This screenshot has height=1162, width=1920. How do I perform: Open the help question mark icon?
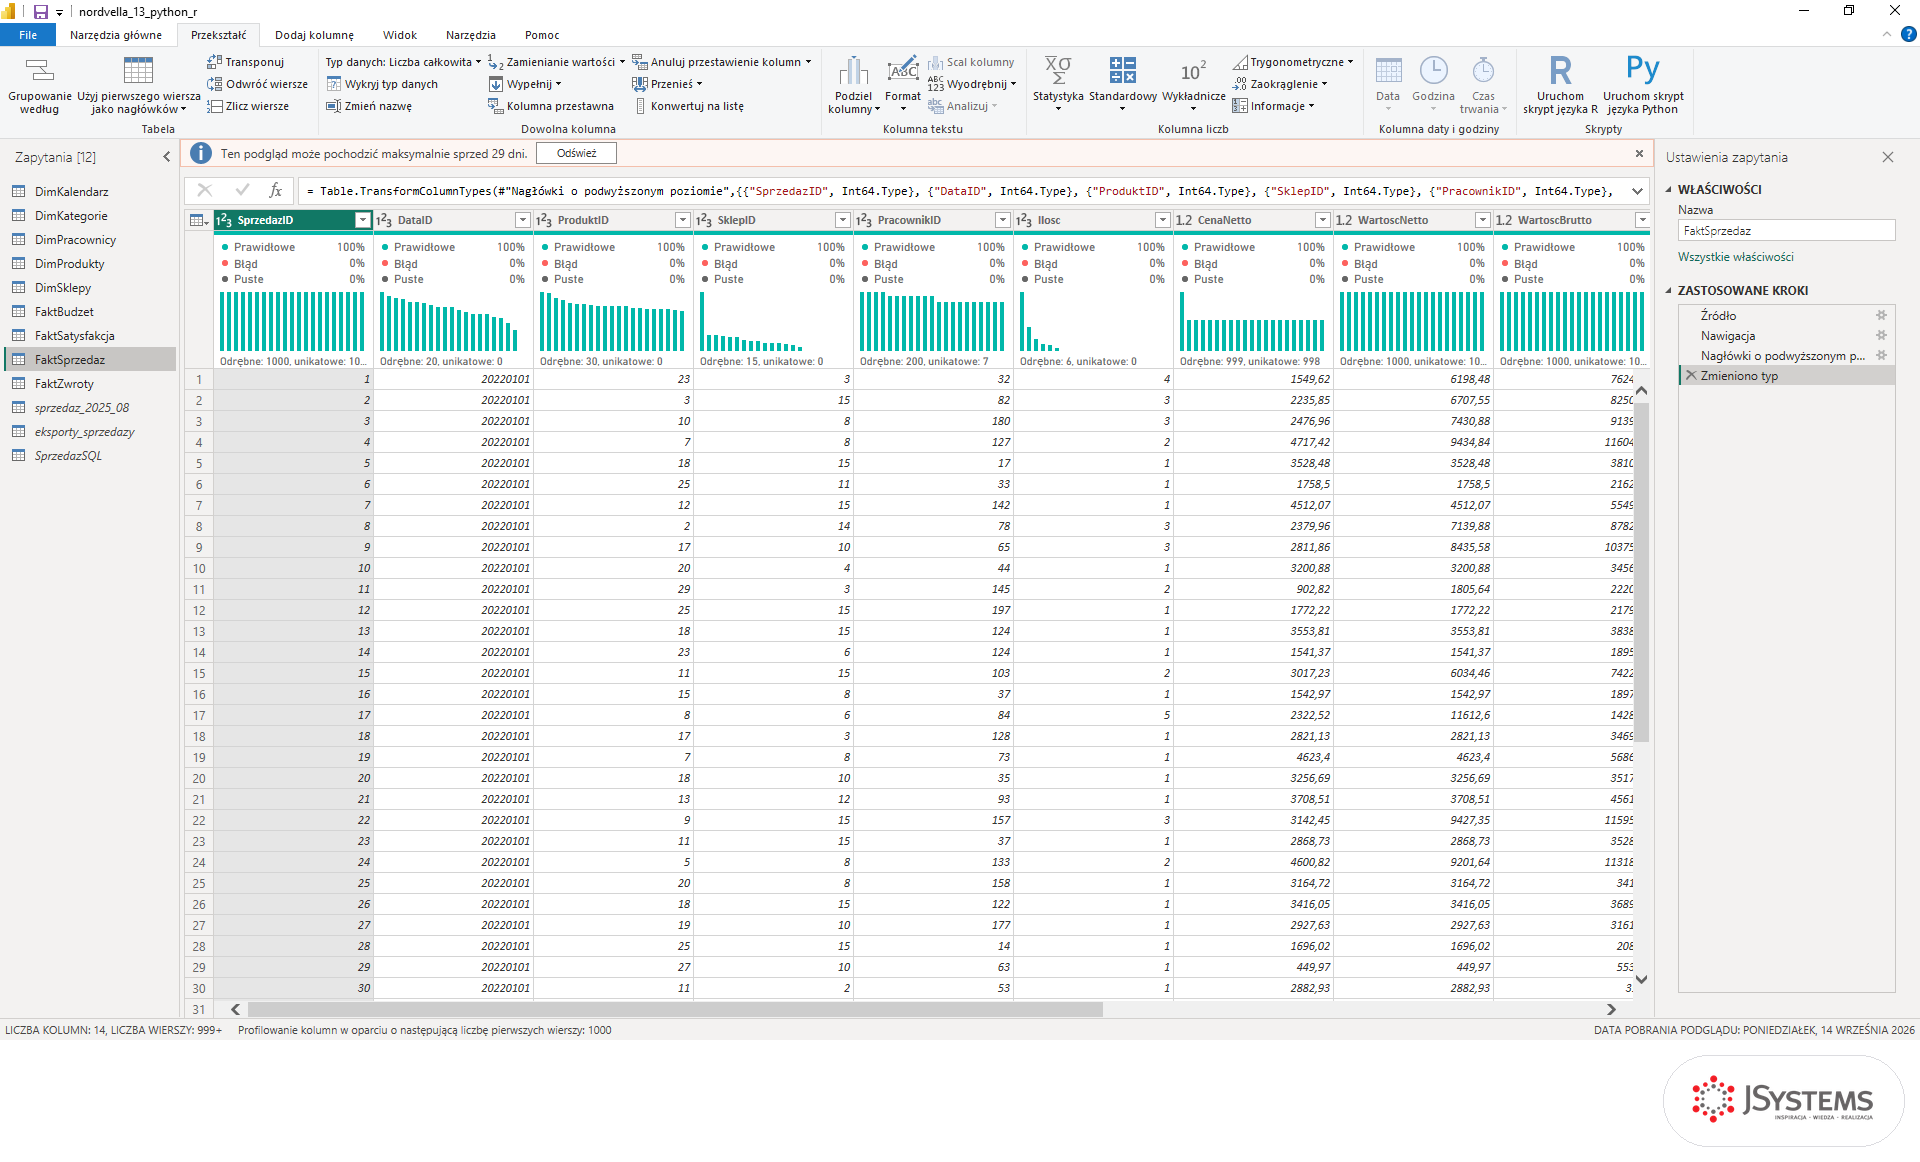(1908, 35)
